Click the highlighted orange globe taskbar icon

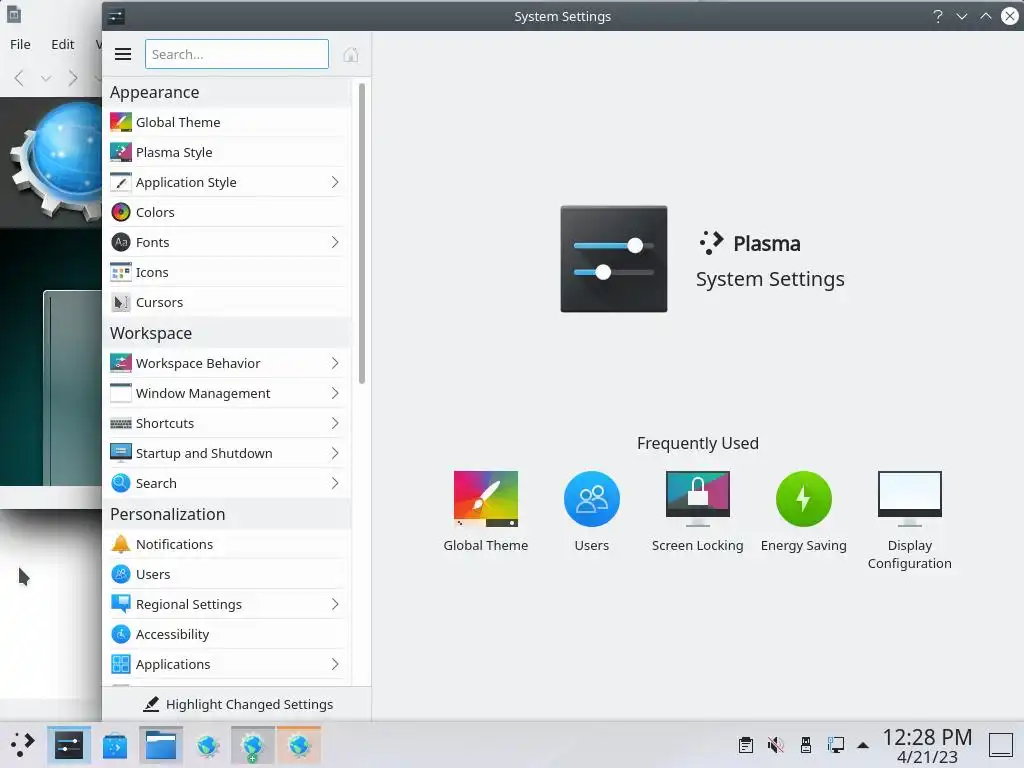click(x=299, y=745)
